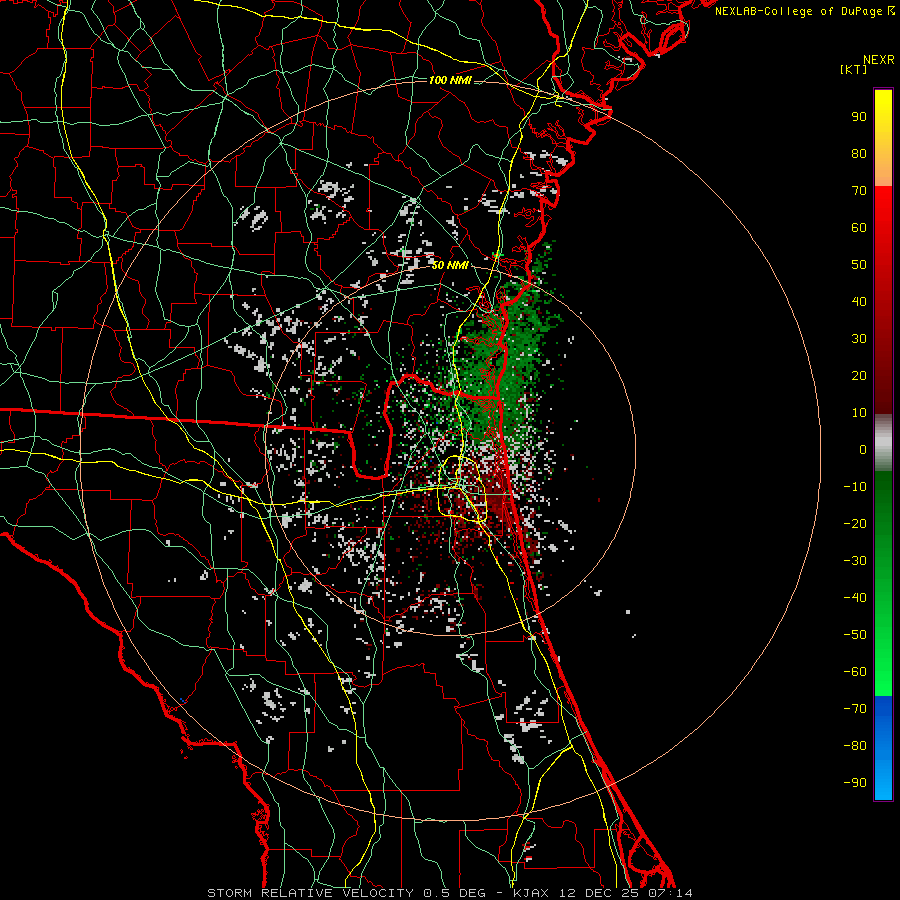The image size is (900, 900).
Task: Click the 70 value on the velocity scale
Action: 859,191
